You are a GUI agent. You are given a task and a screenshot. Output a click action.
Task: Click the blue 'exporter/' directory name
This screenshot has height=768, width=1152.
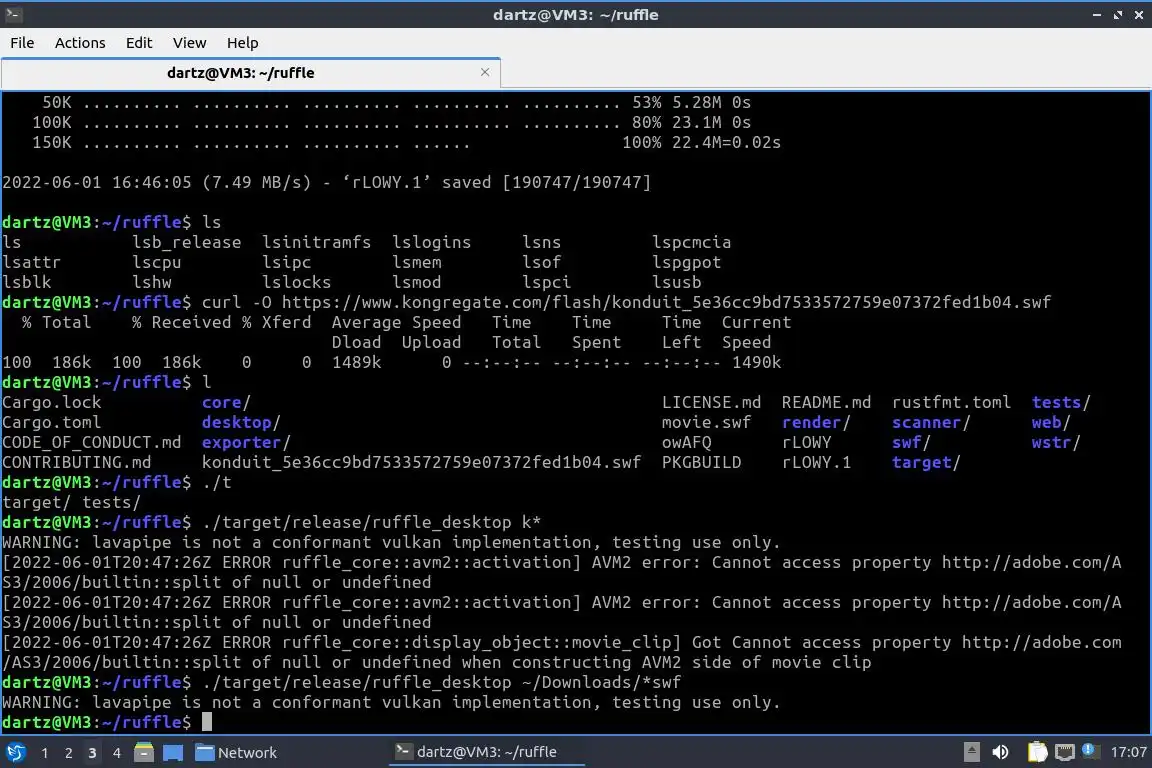point(246,442)
